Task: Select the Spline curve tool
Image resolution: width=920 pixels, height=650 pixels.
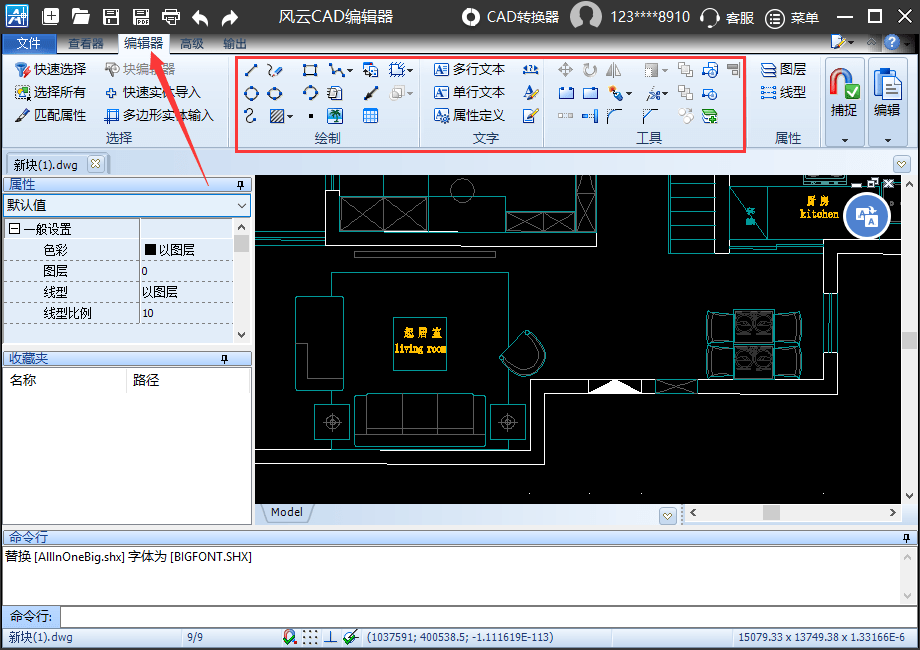Action: (251, 116)
